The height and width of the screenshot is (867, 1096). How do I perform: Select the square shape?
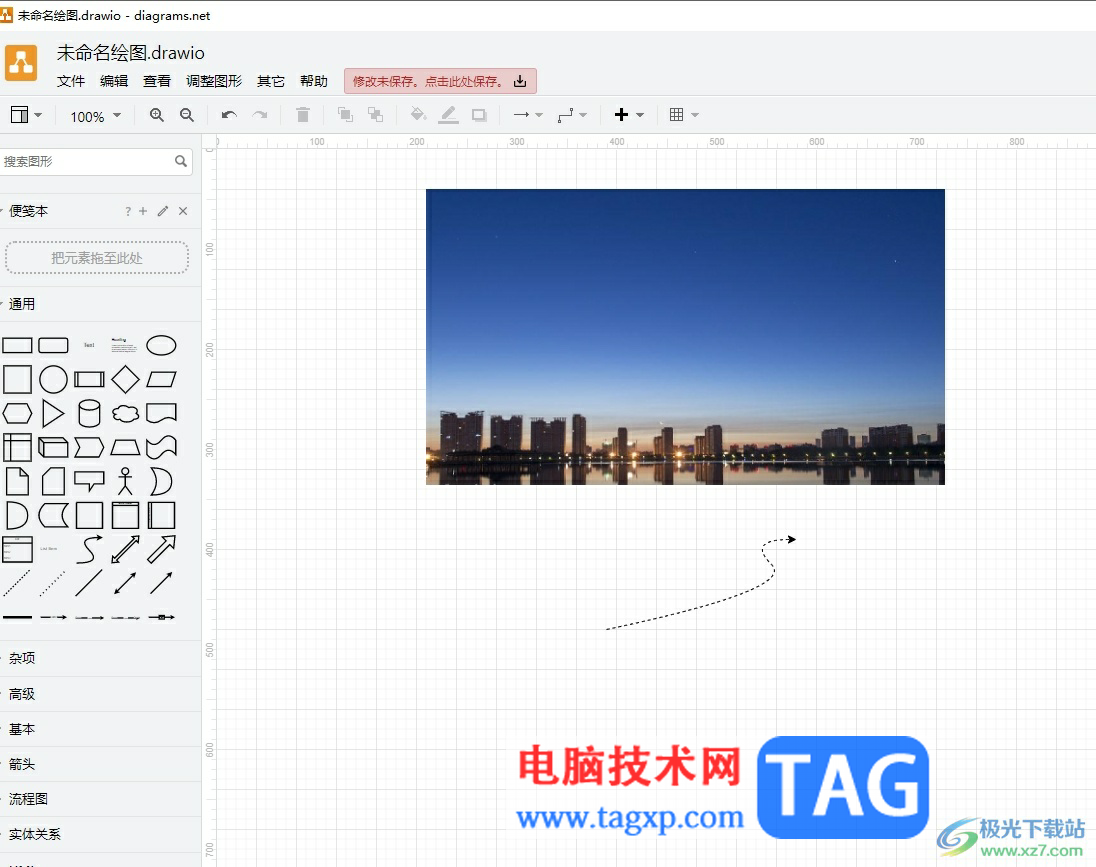tap(17, 380)
